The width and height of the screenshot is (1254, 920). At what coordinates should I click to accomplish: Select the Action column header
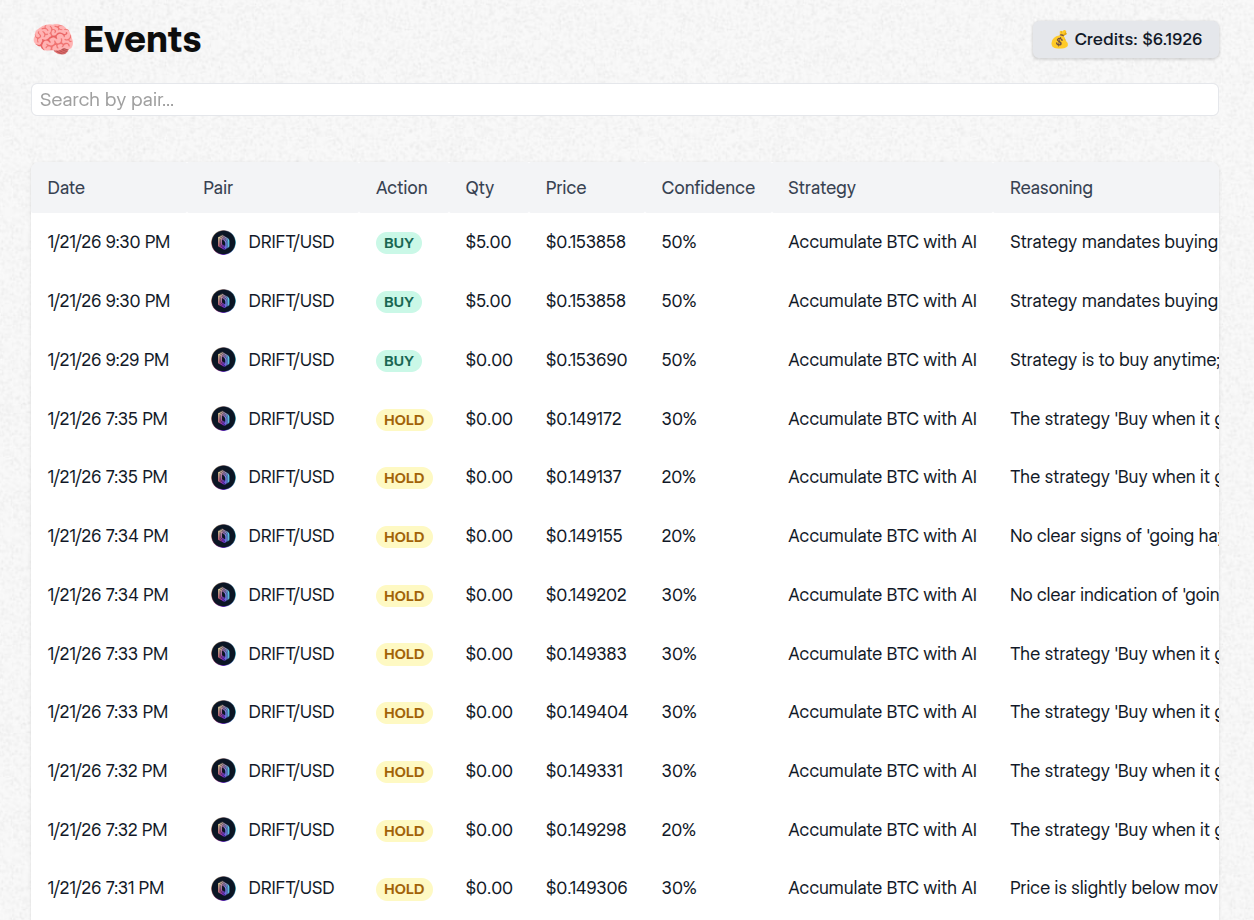401,188
